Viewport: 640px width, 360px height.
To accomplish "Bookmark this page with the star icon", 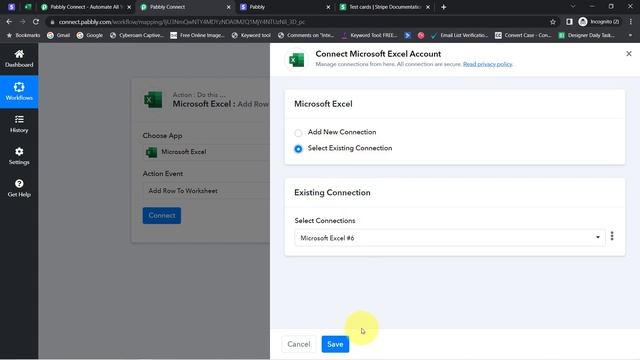I will pos(553,22).
